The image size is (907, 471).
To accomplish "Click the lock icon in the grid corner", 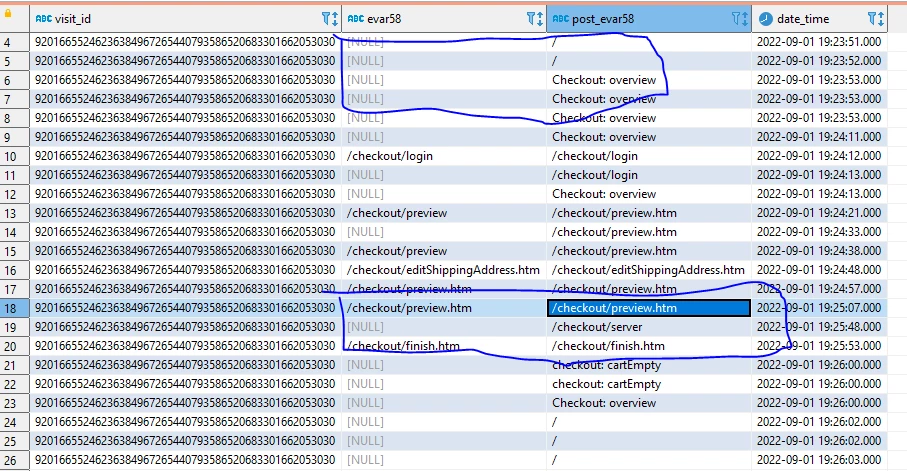I will point(8,13).
